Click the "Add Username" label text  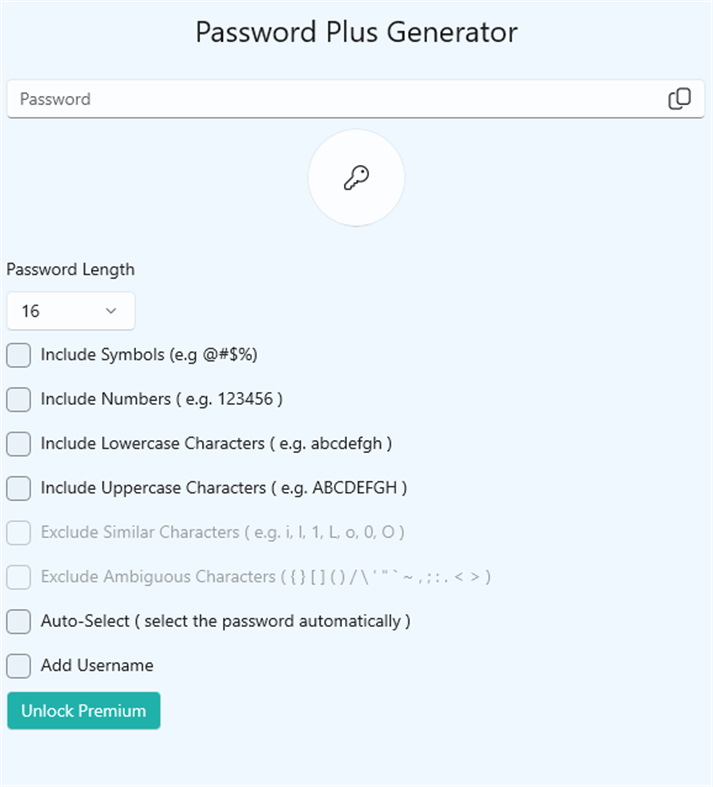tap(97, 665)
